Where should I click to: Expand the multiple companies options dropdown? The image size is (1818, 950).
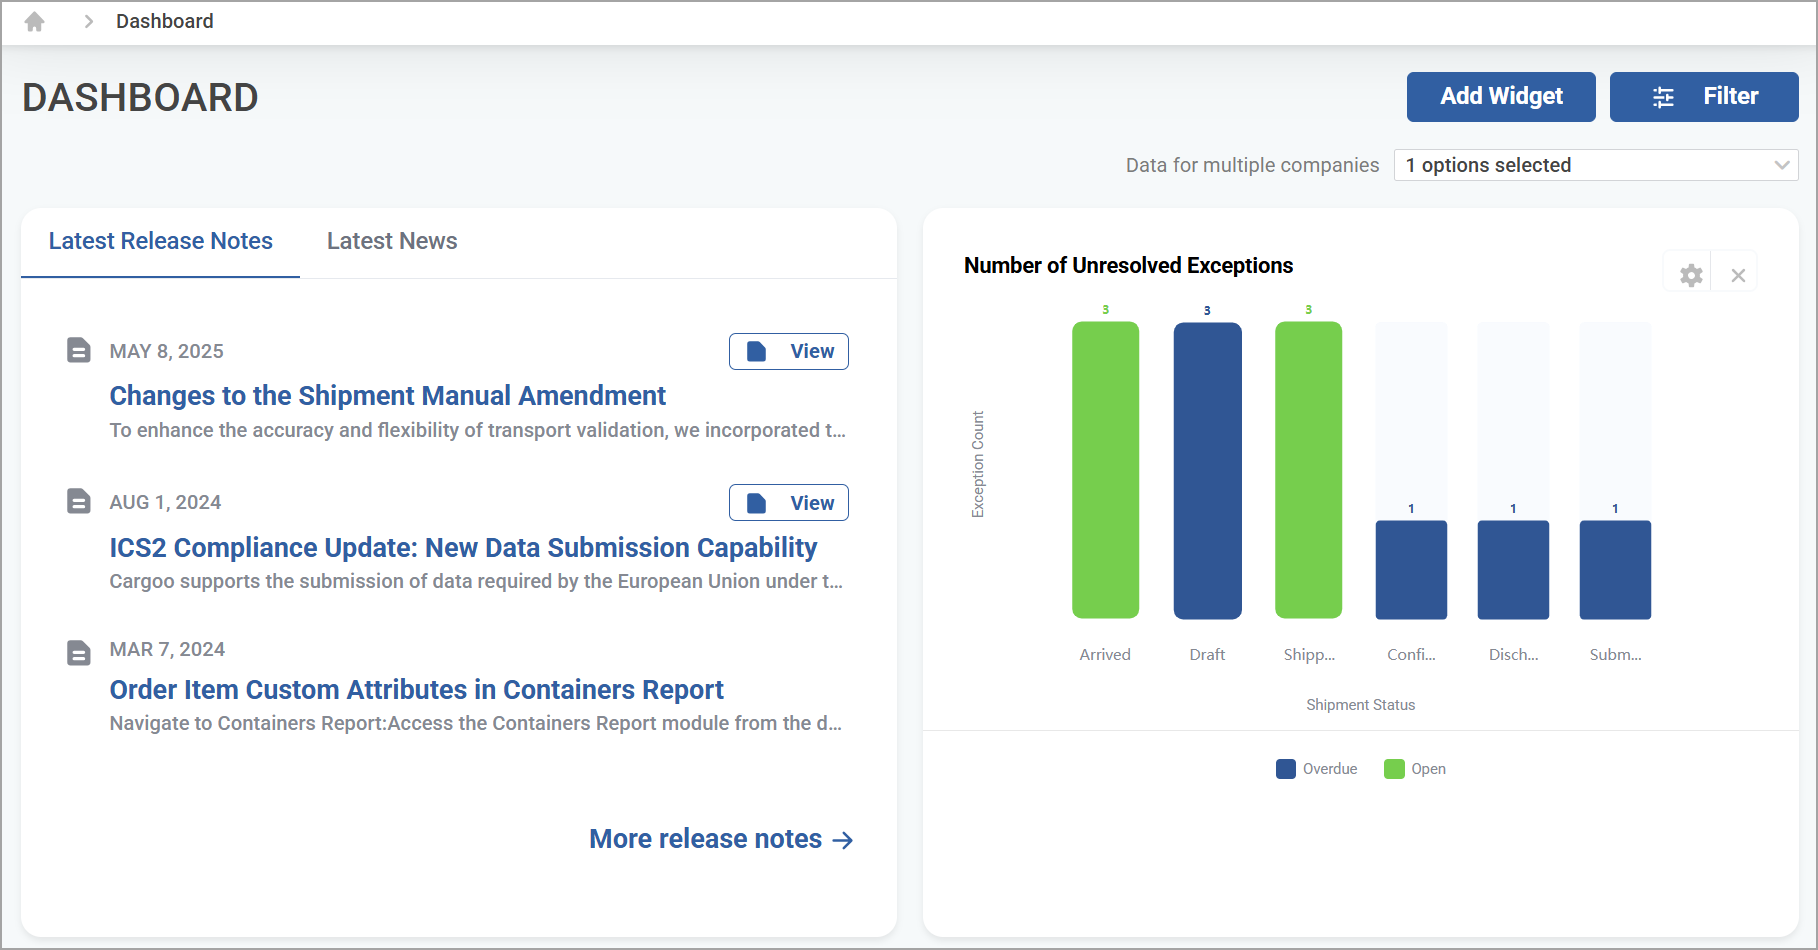(1596, 165)
